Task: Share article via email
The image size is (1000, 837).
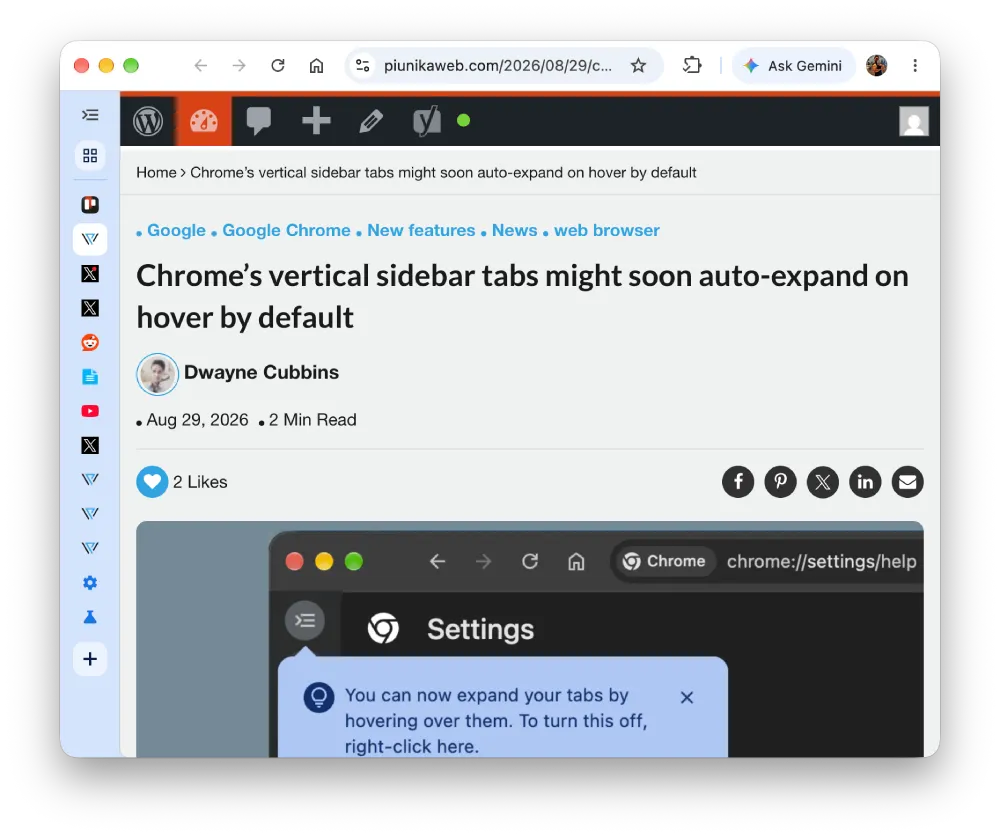Action: [x=908, y=482]
